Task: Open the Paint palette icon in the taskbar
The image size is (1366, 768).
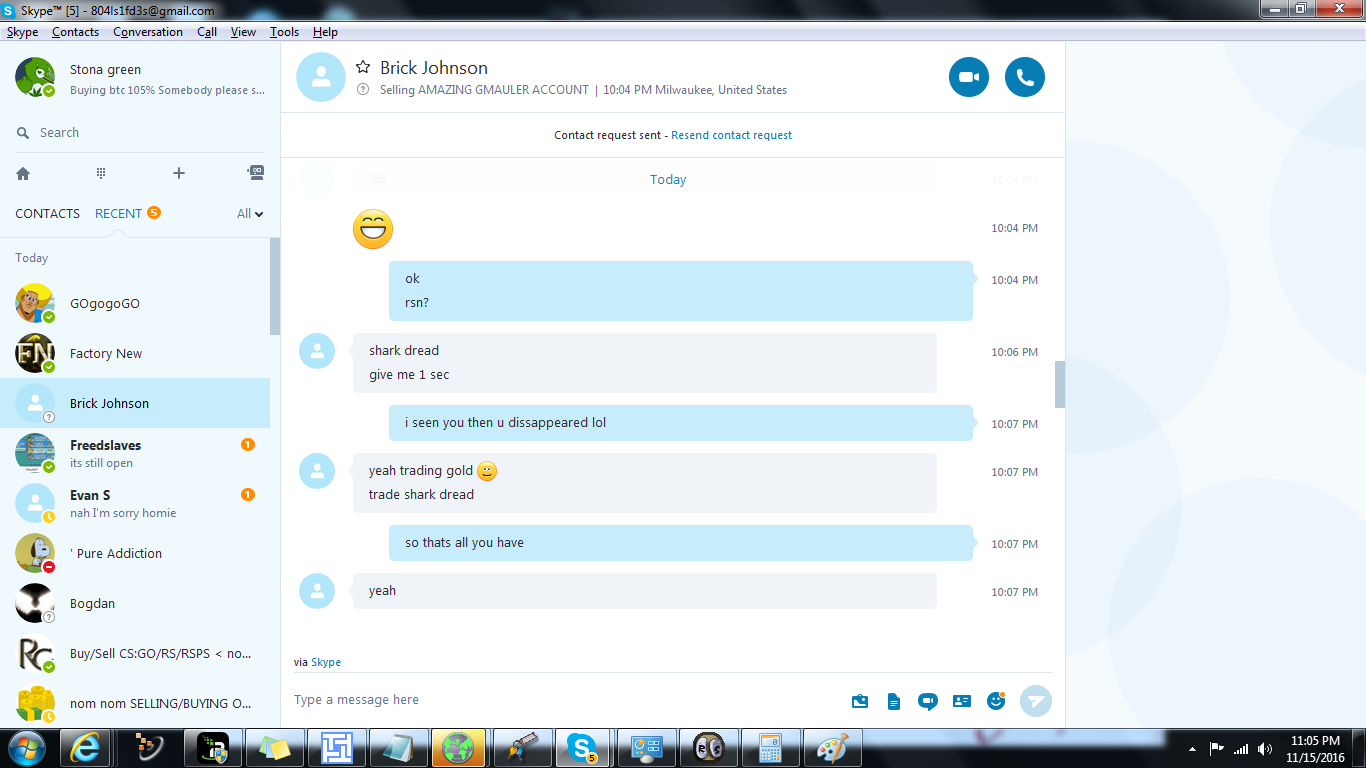Action: (832, 748)
